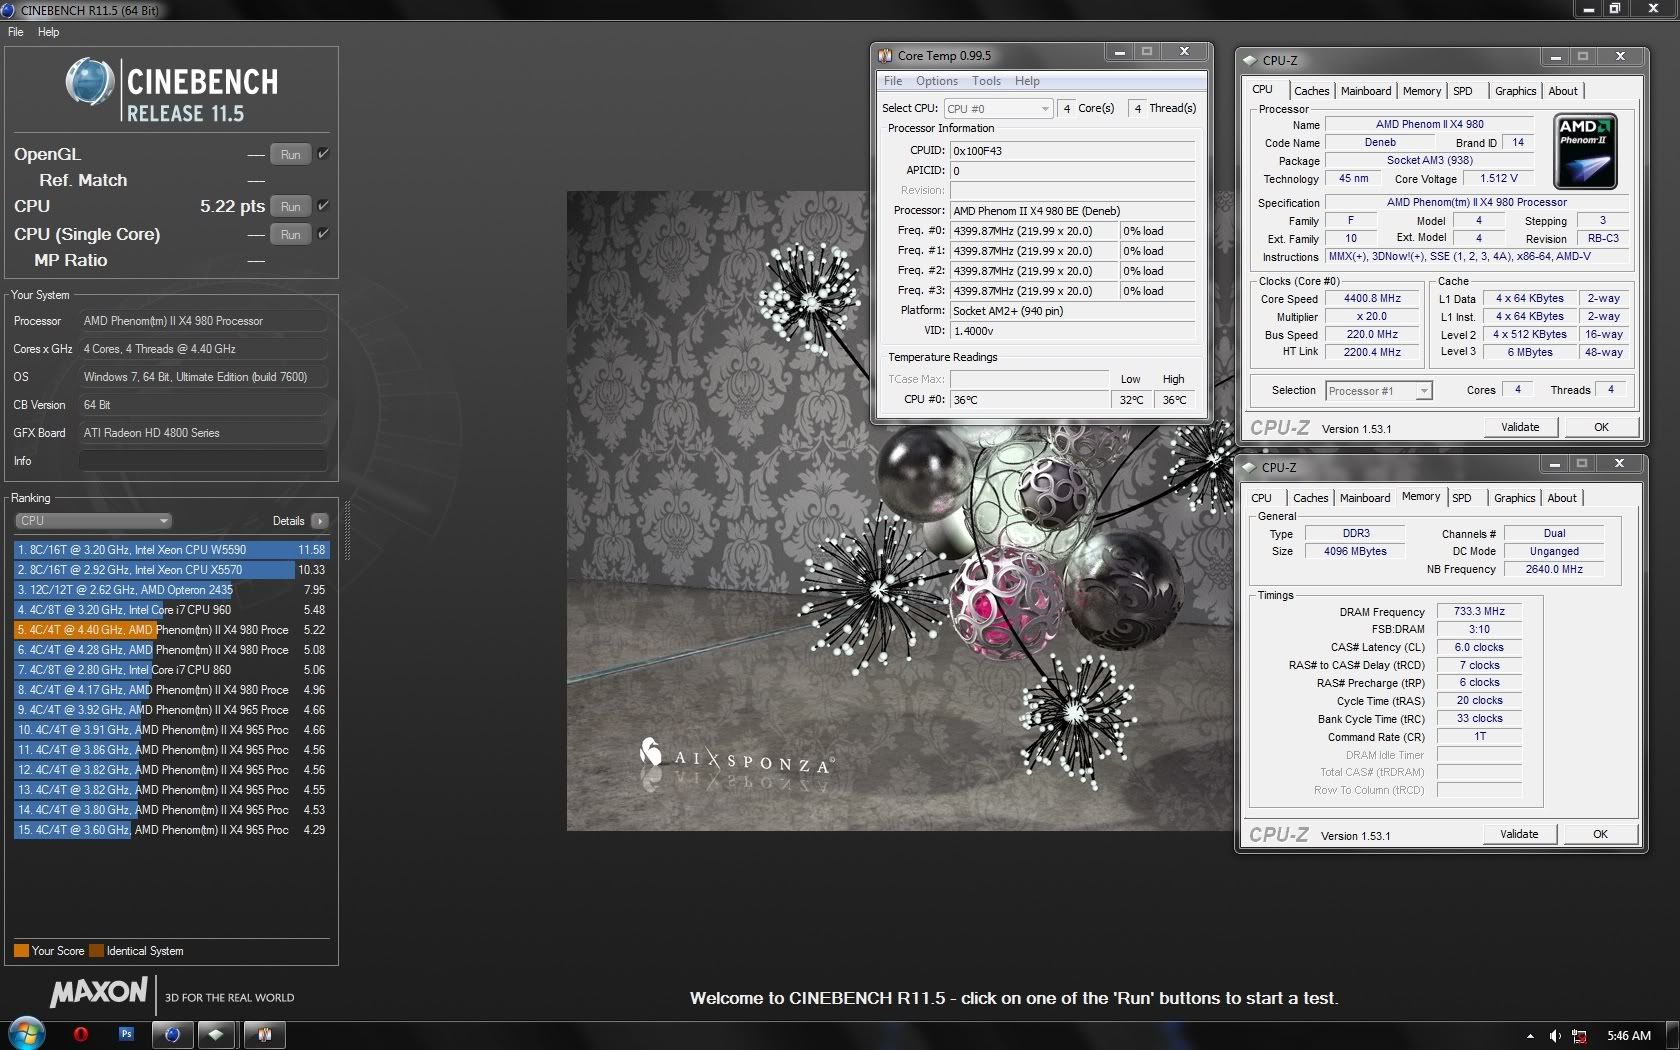Image resolution: width=1680 pixels, height=1050 pixels.
Task: Switch to Cinebench taskbar button
Action: [172, 1034]
